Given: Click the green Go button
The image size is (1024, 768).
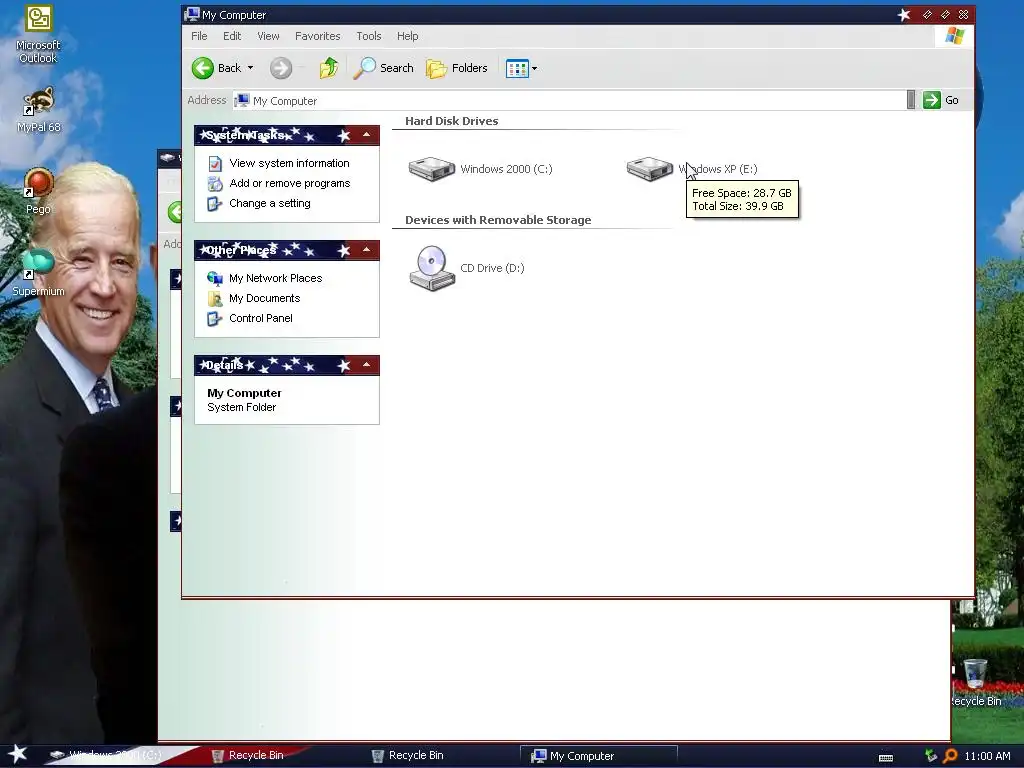Looking at the screenshot, I should [941, 100].
